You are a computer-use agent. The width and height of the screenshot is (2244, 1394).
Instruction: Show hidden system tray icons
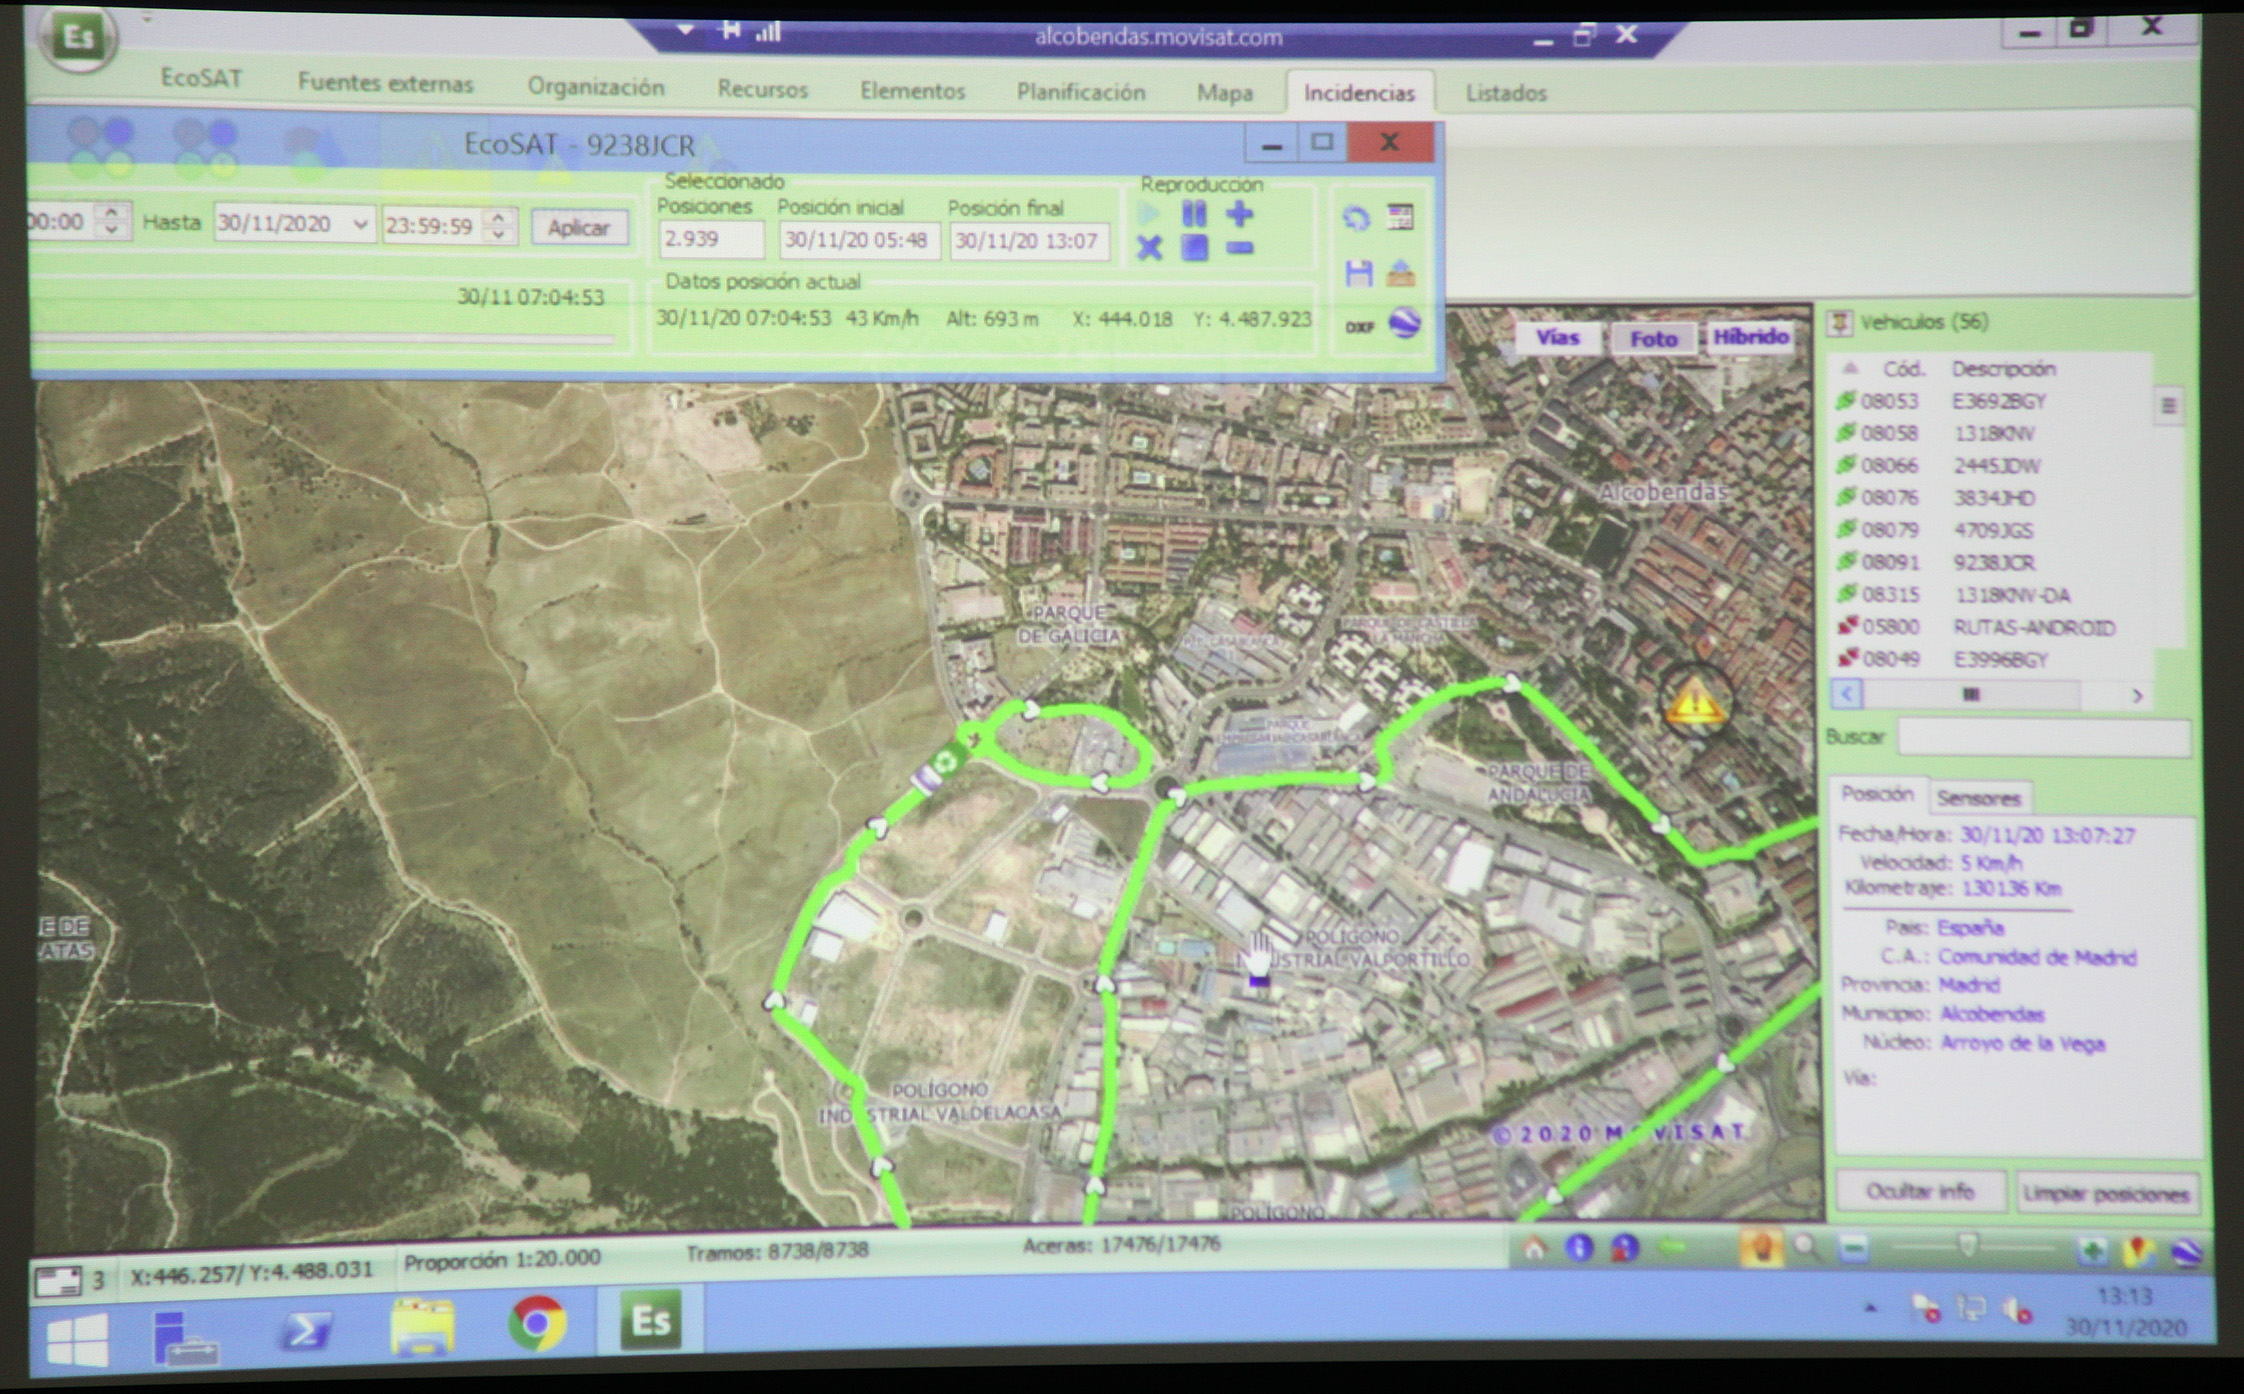pos(1871,1307)
